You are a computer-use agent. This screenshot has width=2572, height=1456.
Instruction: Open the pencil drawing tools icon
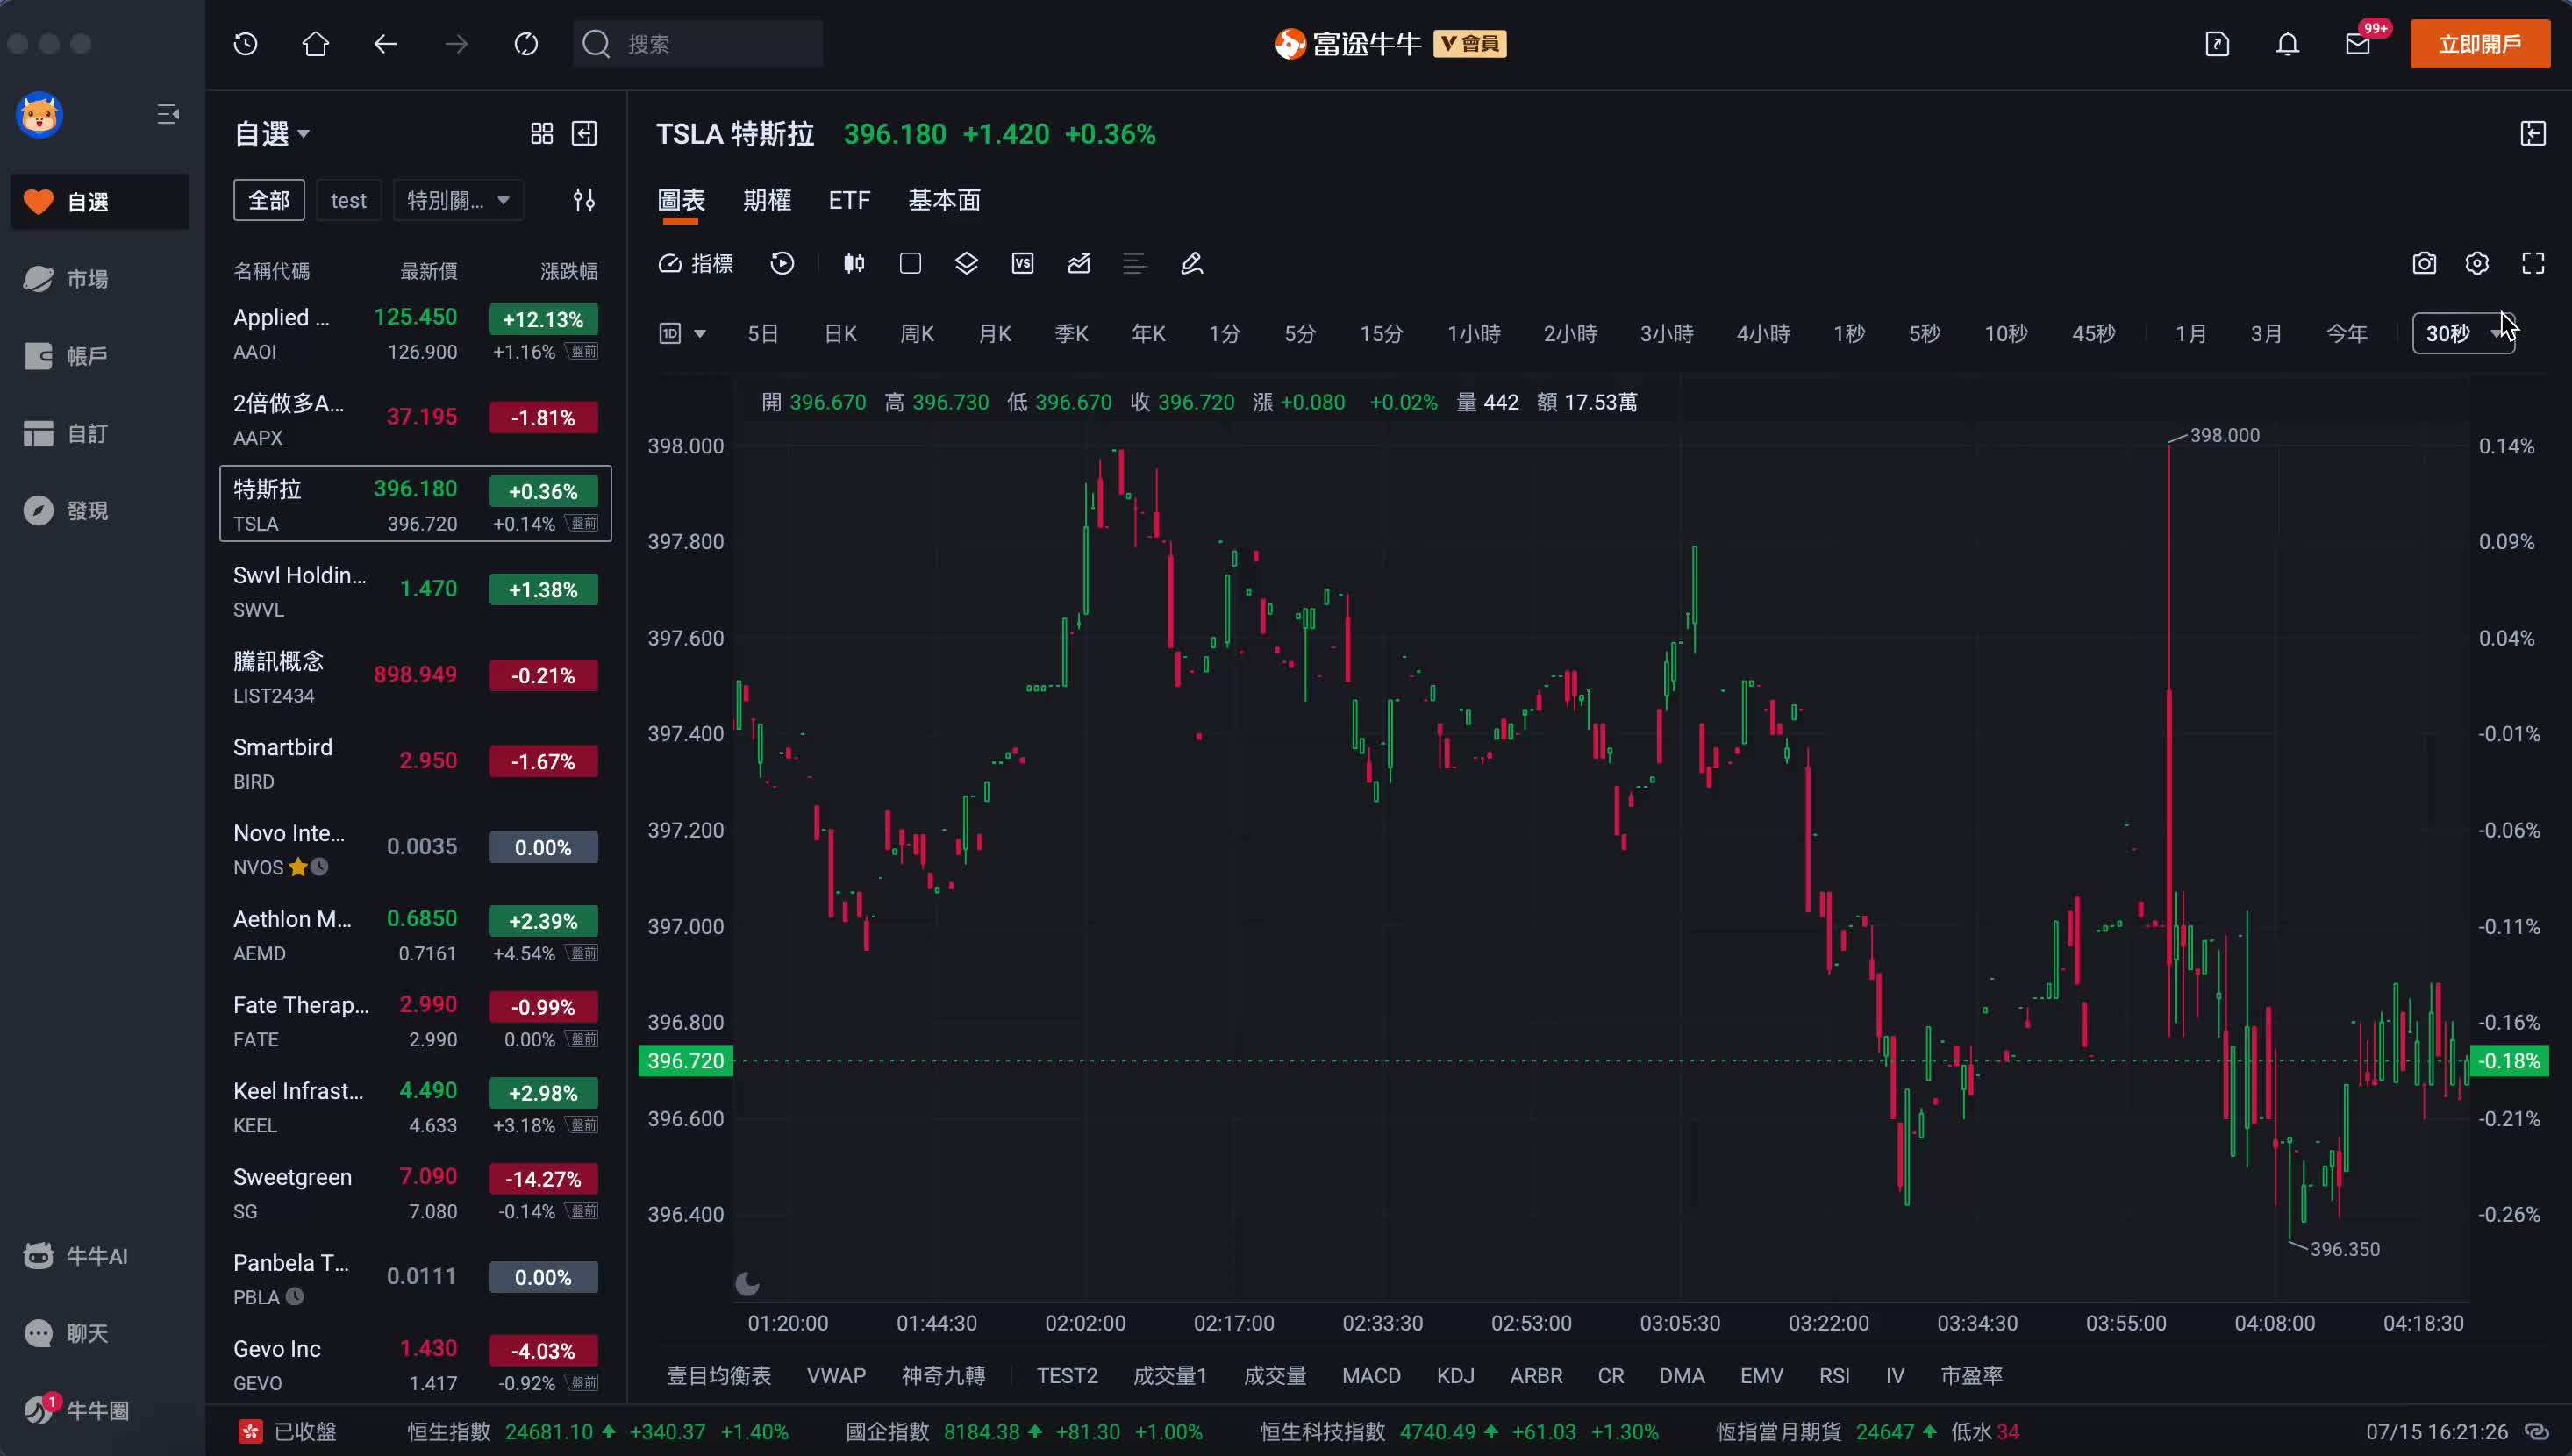[1191, 264]
